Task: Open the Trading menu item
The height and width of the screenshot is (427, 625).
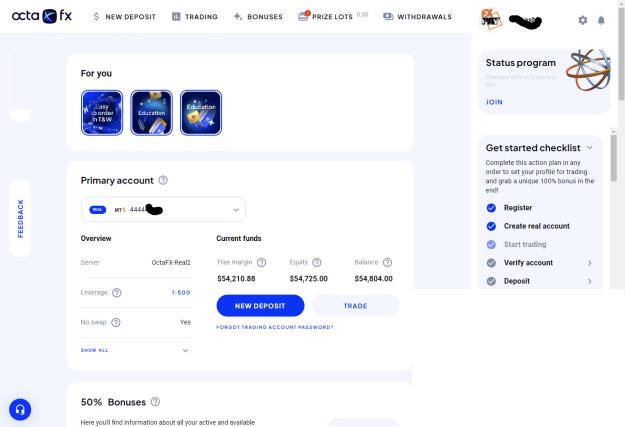Action: pyautogui.click(x=195, y=17)
